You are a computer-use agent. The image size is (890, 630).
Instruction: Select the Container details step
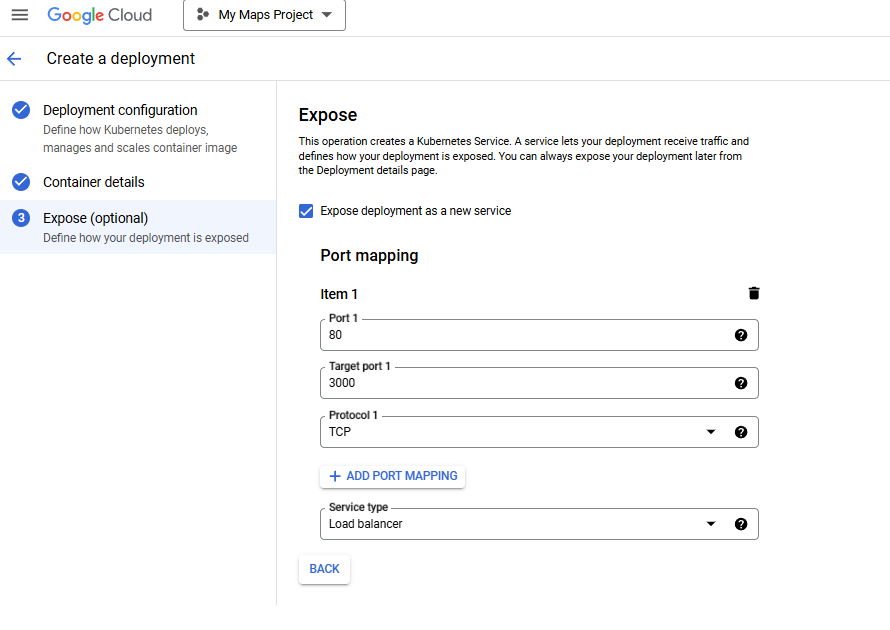93,182
